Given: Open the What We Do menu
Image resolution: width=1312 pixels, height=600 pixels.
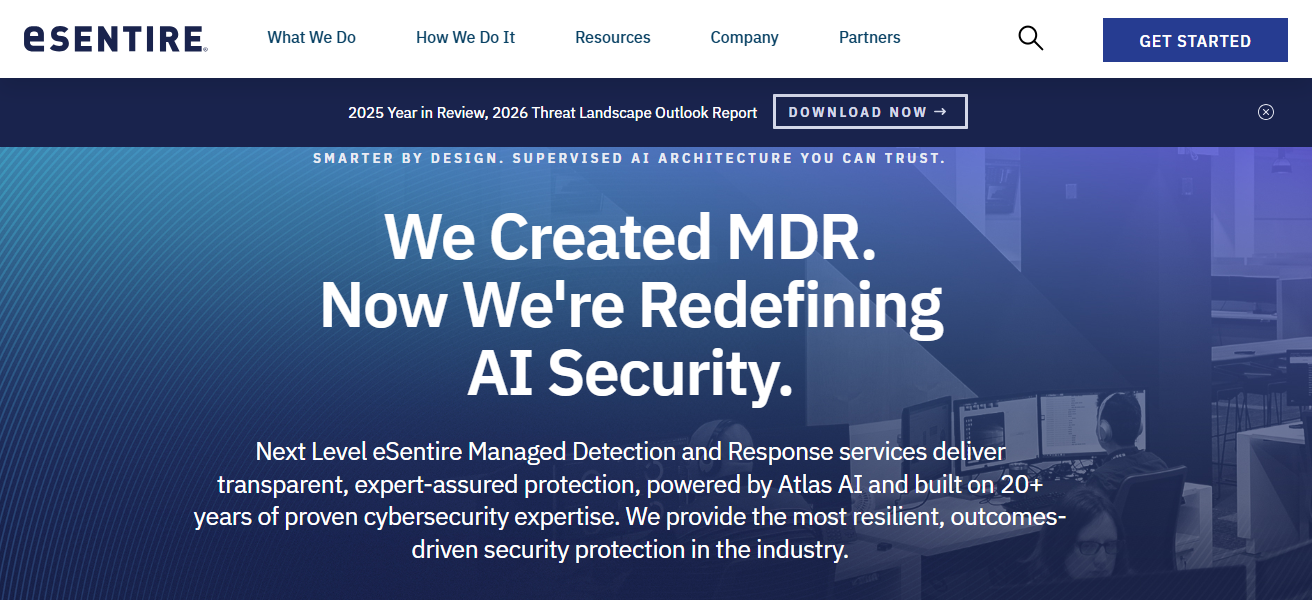Looking at the screenshot, I should point(311,38).
